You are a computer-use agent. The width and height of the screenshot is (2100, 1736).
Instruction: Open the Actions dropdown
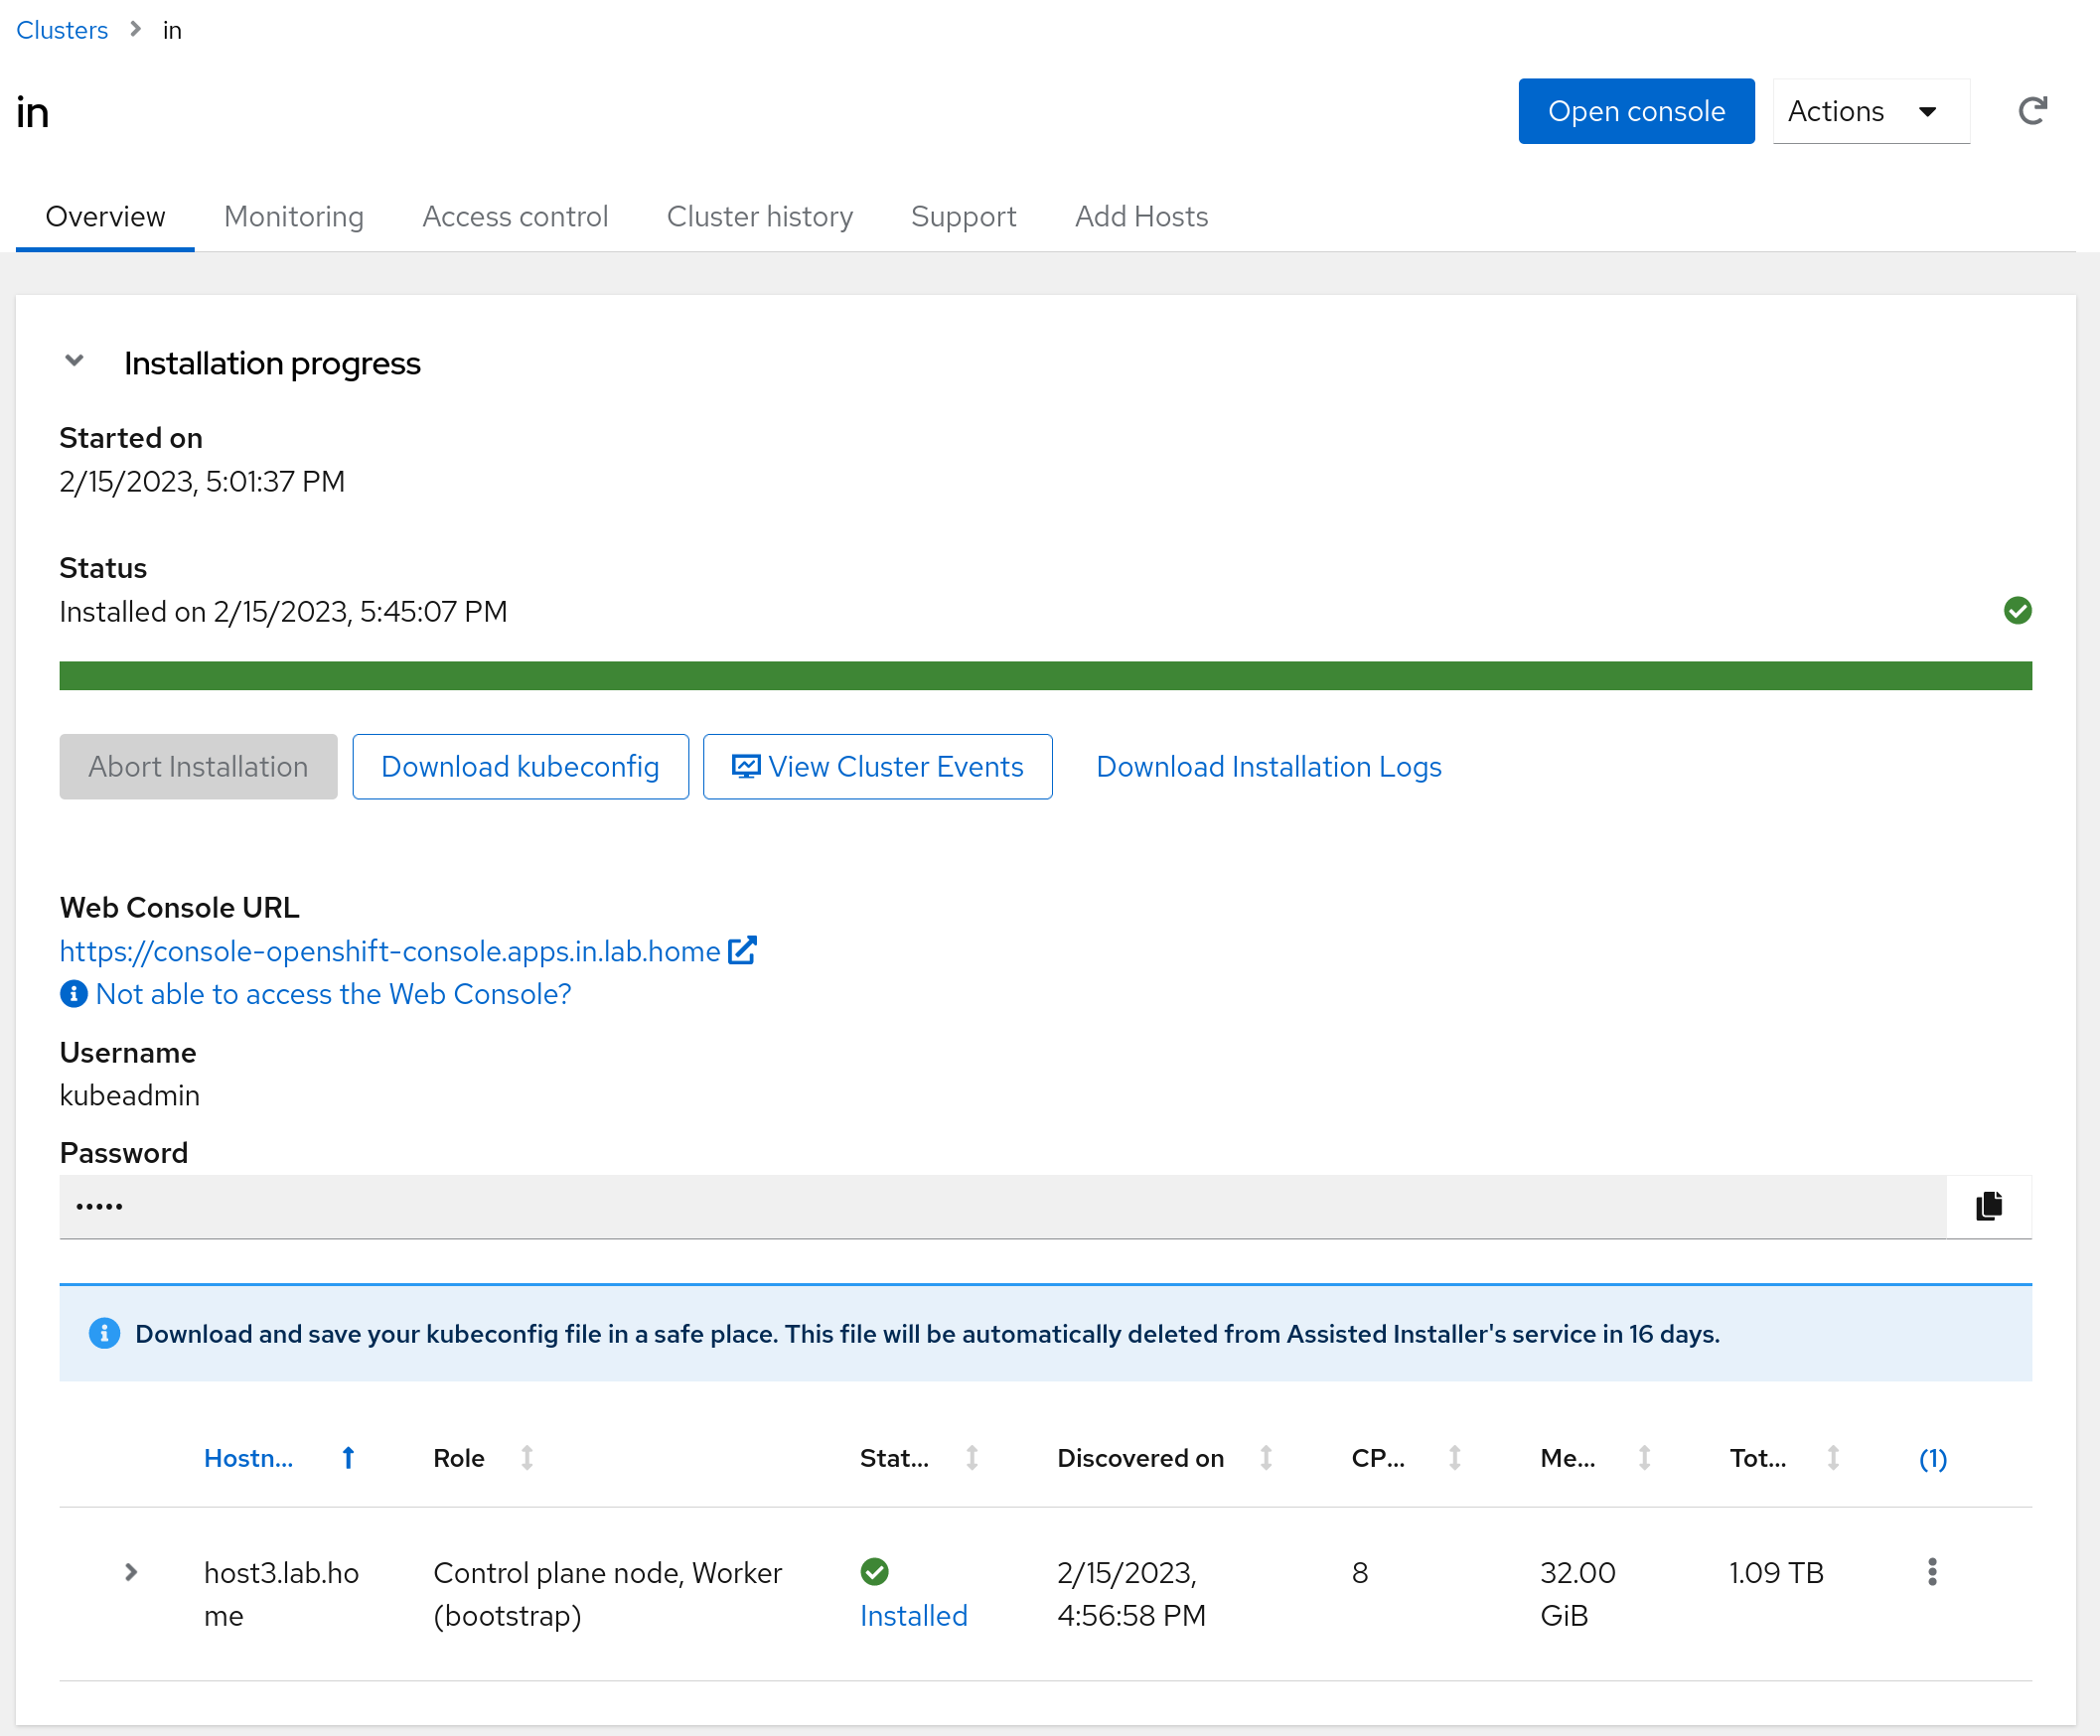click(1870, 111)
